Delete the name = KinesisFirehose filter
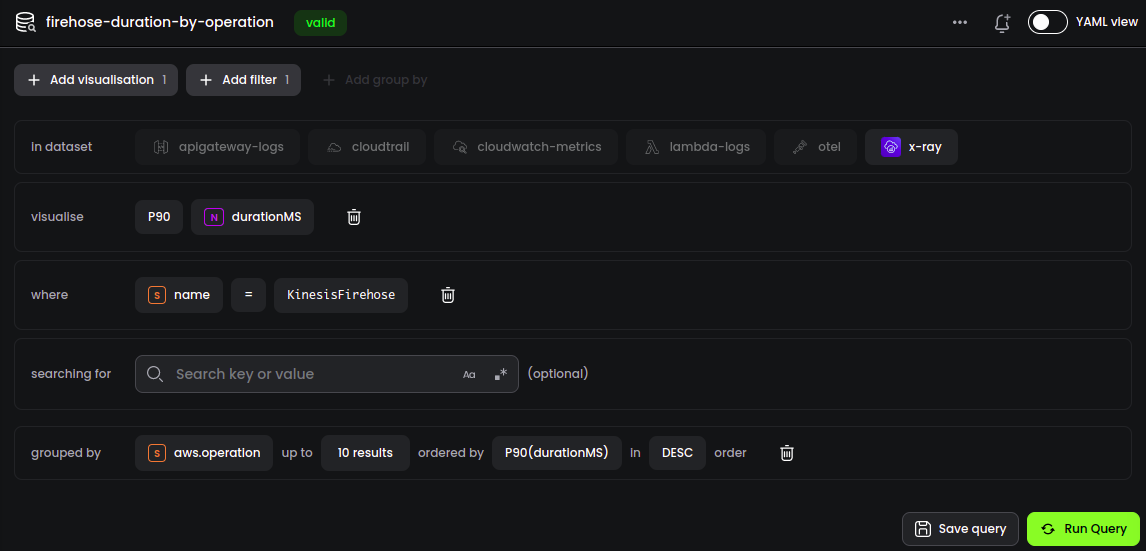Screen dimensions: 1146x551 (448, 295)
